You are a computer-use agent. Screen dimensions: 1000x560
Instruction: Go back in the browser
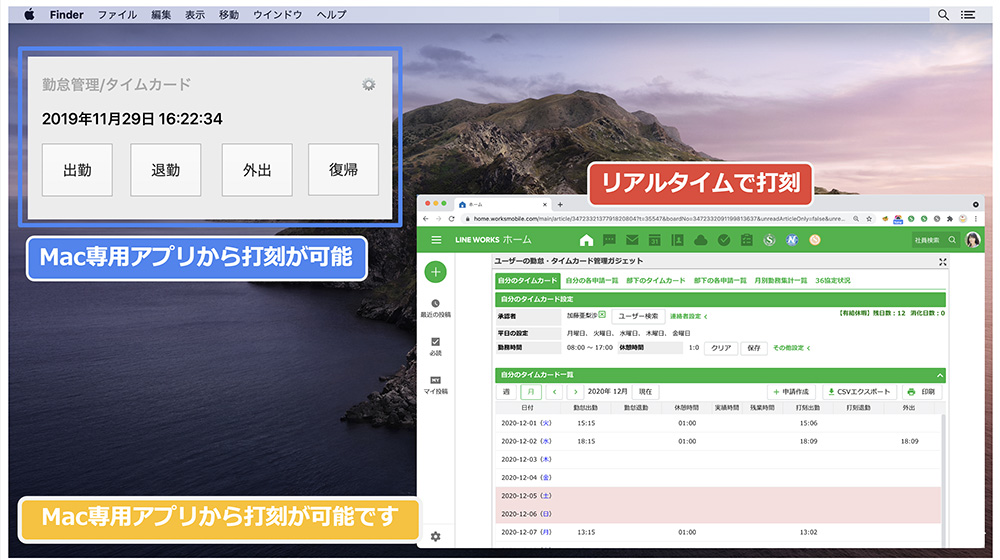pos(426,219)
